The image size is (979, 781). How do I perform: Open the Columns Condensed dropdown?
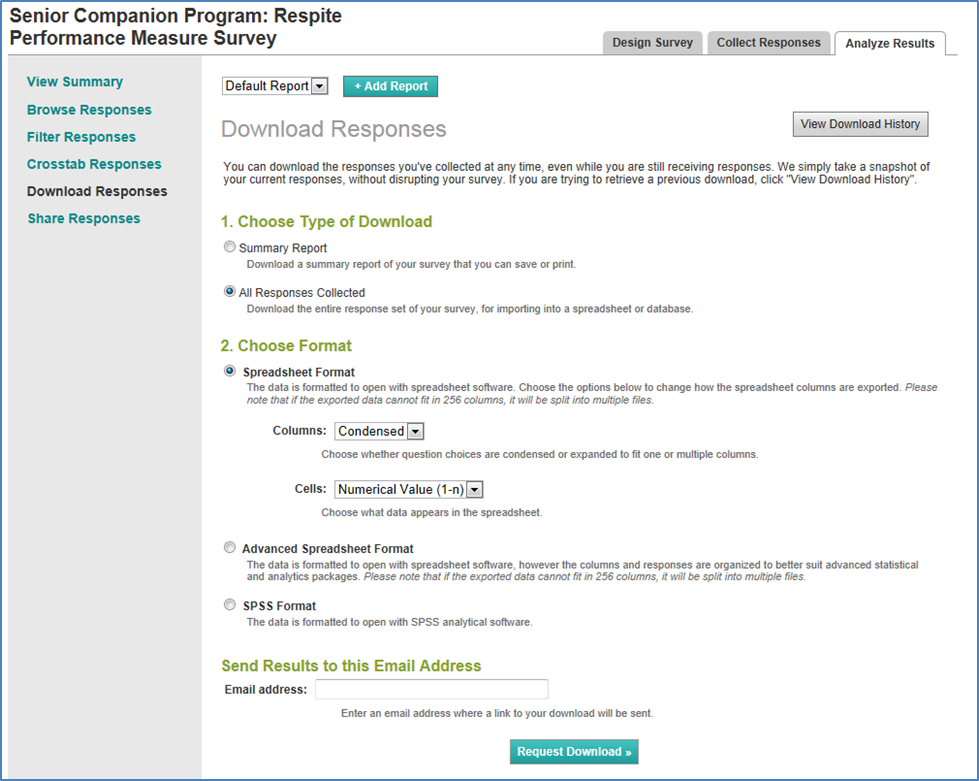pos(379,431)
